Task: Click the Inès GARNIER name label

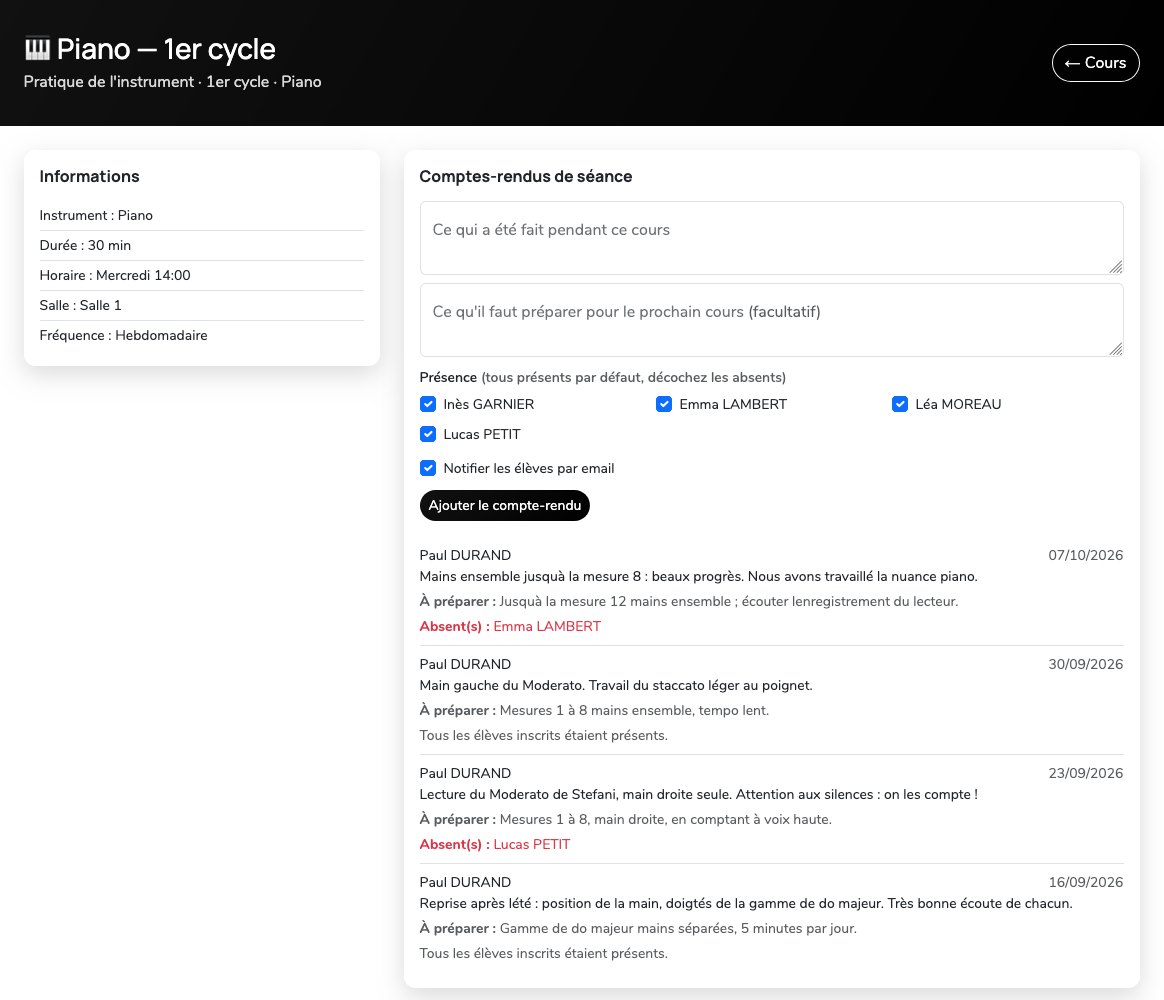Action: 488,405
